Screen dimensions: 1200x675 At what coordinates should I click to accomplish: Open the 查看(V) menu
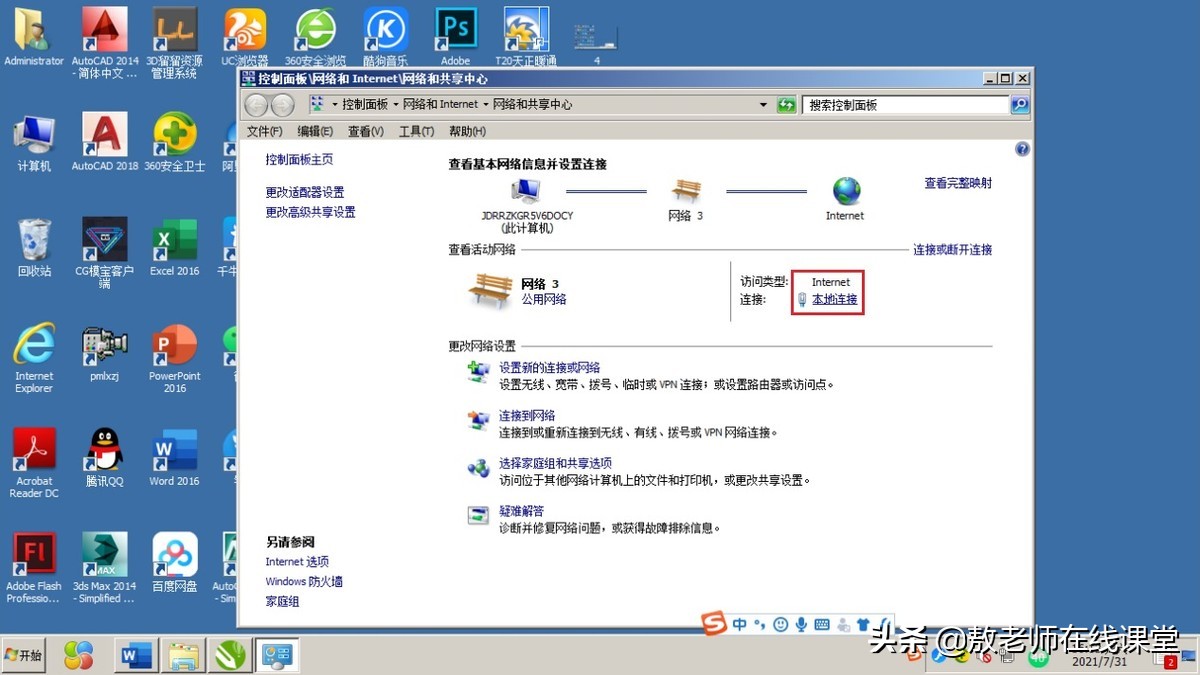coord(364,130)
